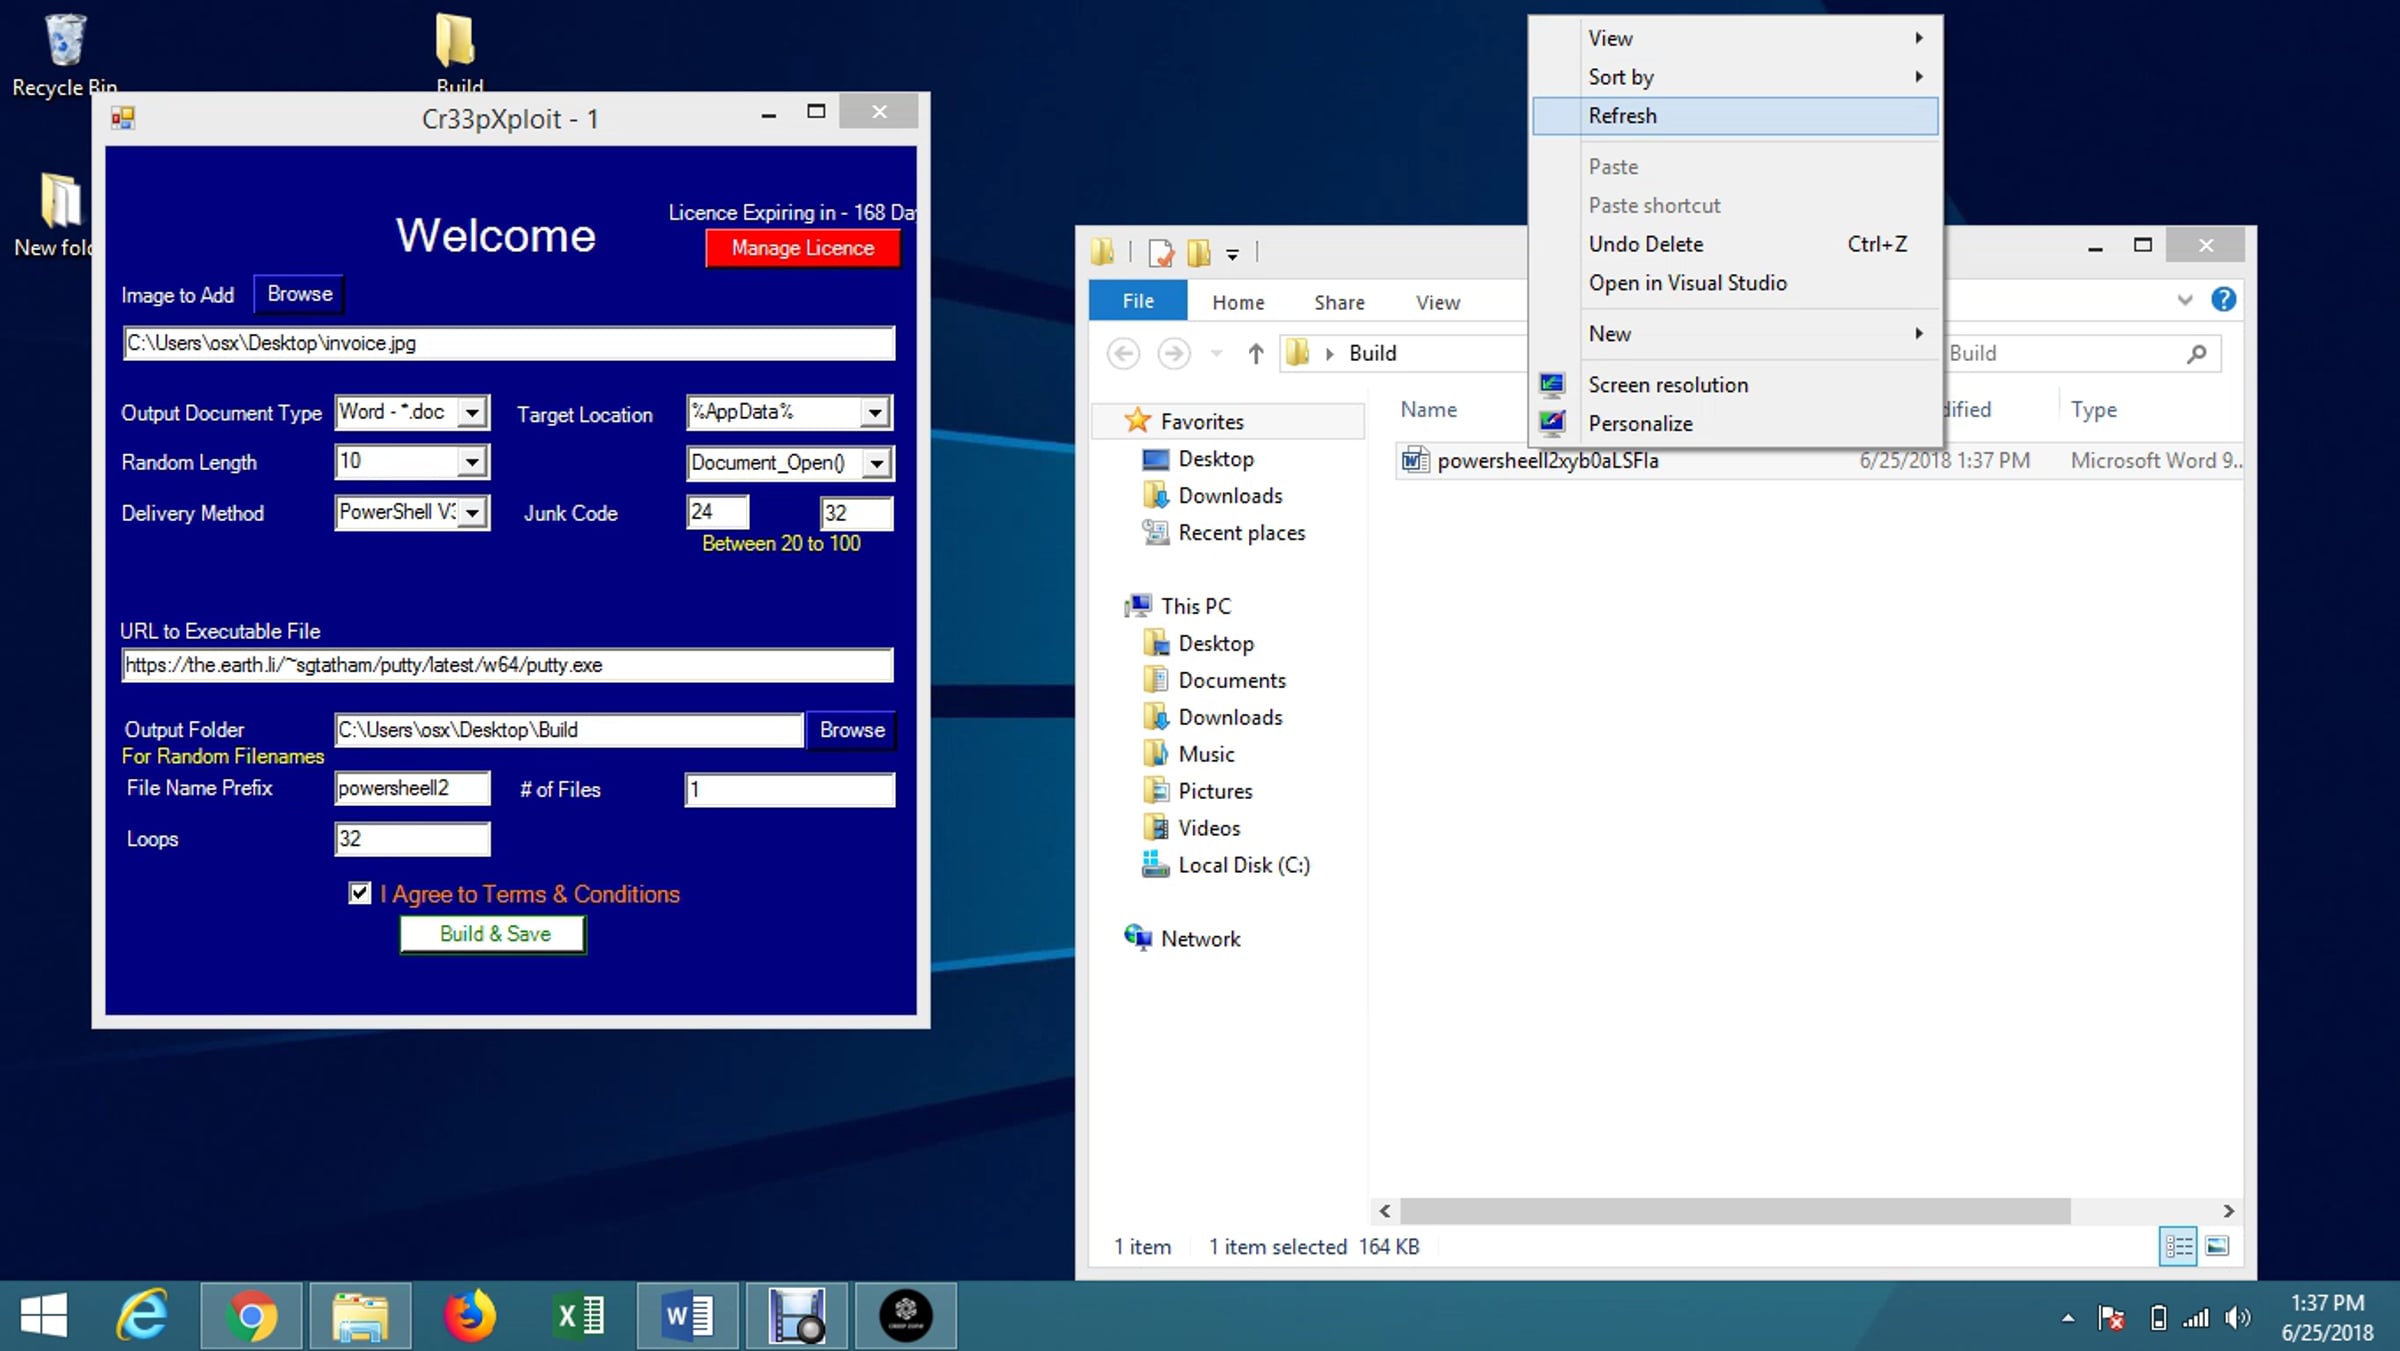2400x1351 pixels.
Task: Choose Refresh in the context menu
Action: click(x=1735, y=116)
